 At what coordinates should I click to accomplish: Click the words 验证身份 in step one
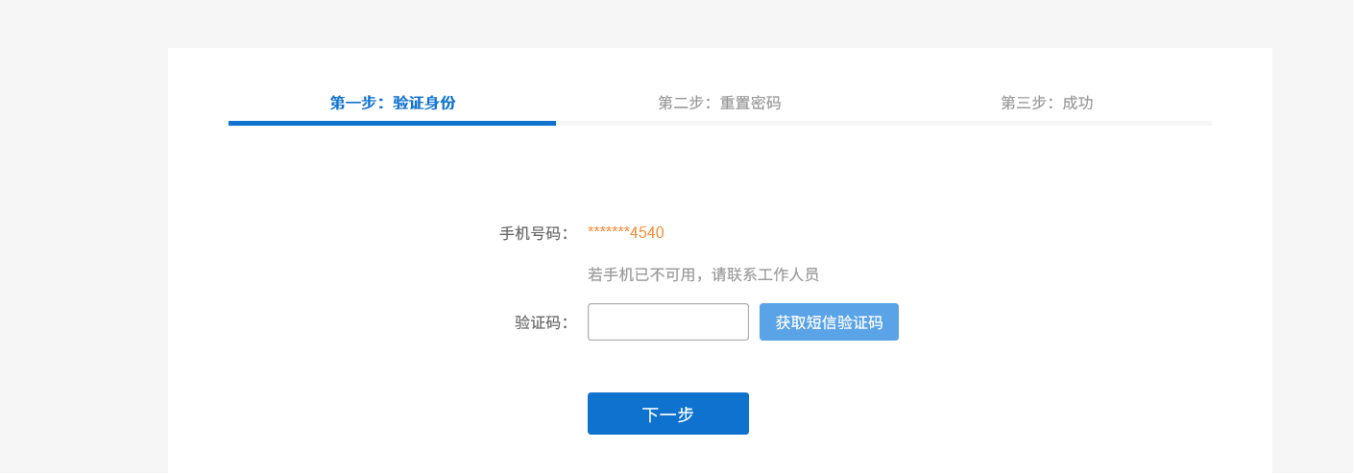[x=424, y=103]
